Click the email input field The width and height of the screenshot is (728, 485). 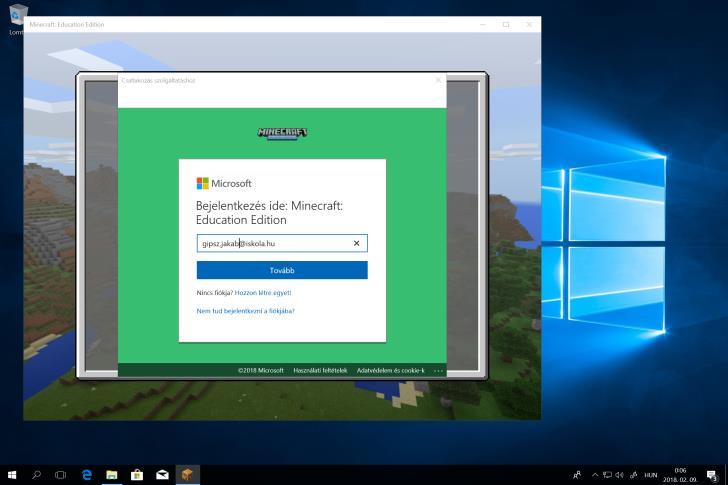coord(282,243)
